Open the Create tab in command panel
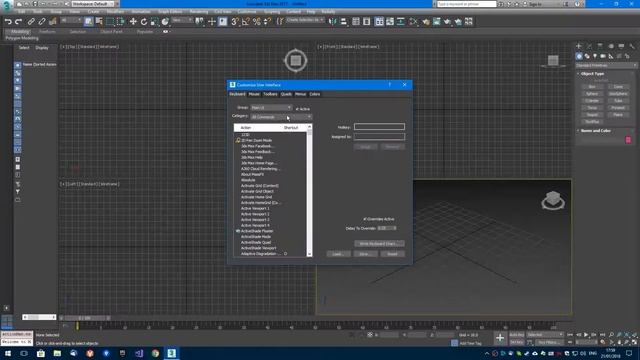The width and height of the screenshot is (640, 360). click(579, 46)
